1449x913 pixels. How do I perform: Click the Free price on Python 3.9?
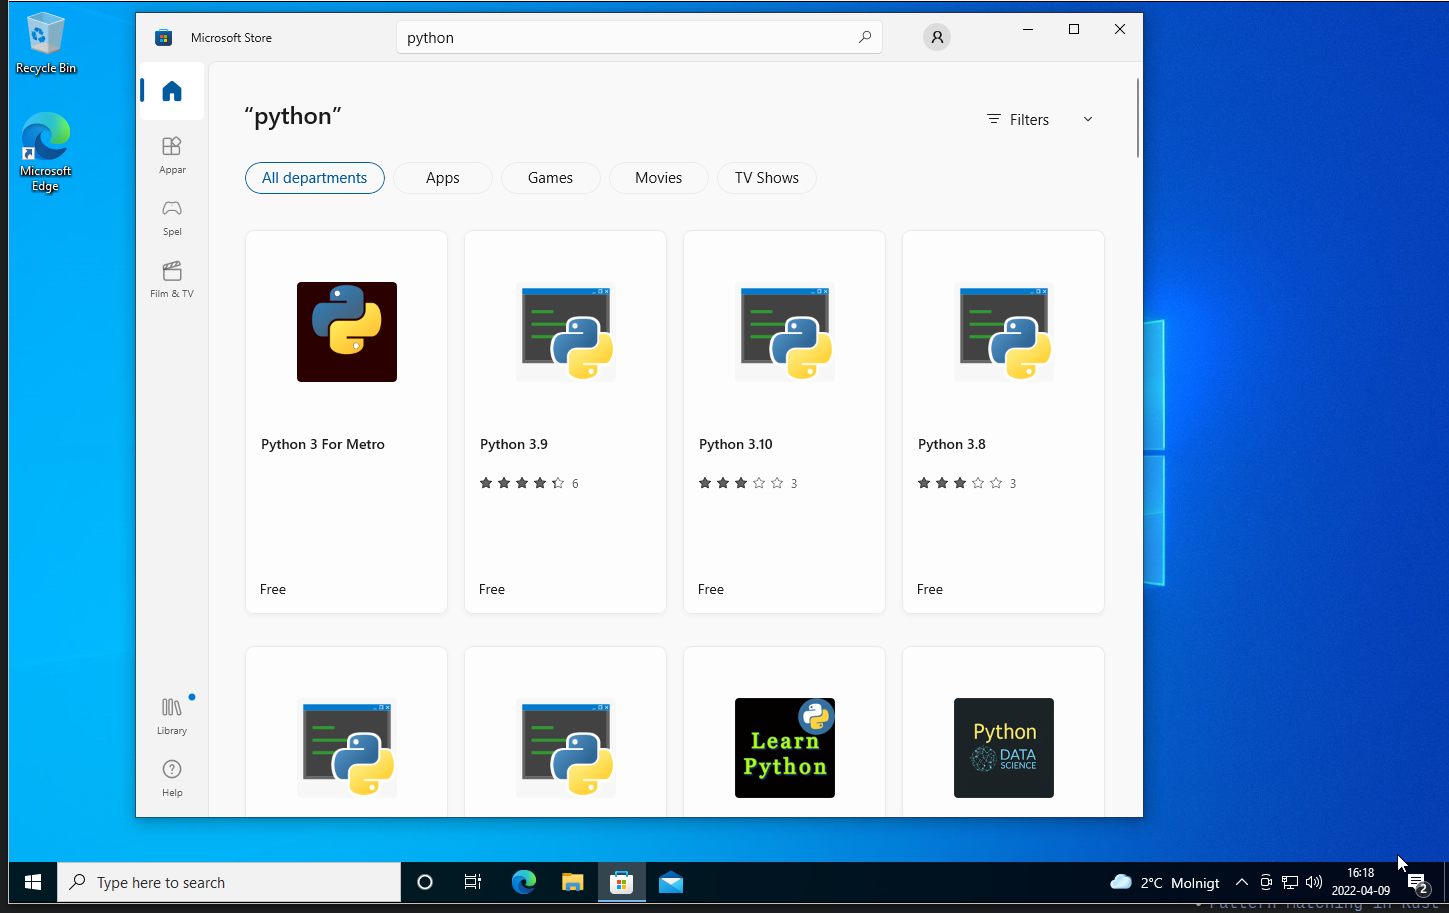click(x=492, y=589)
